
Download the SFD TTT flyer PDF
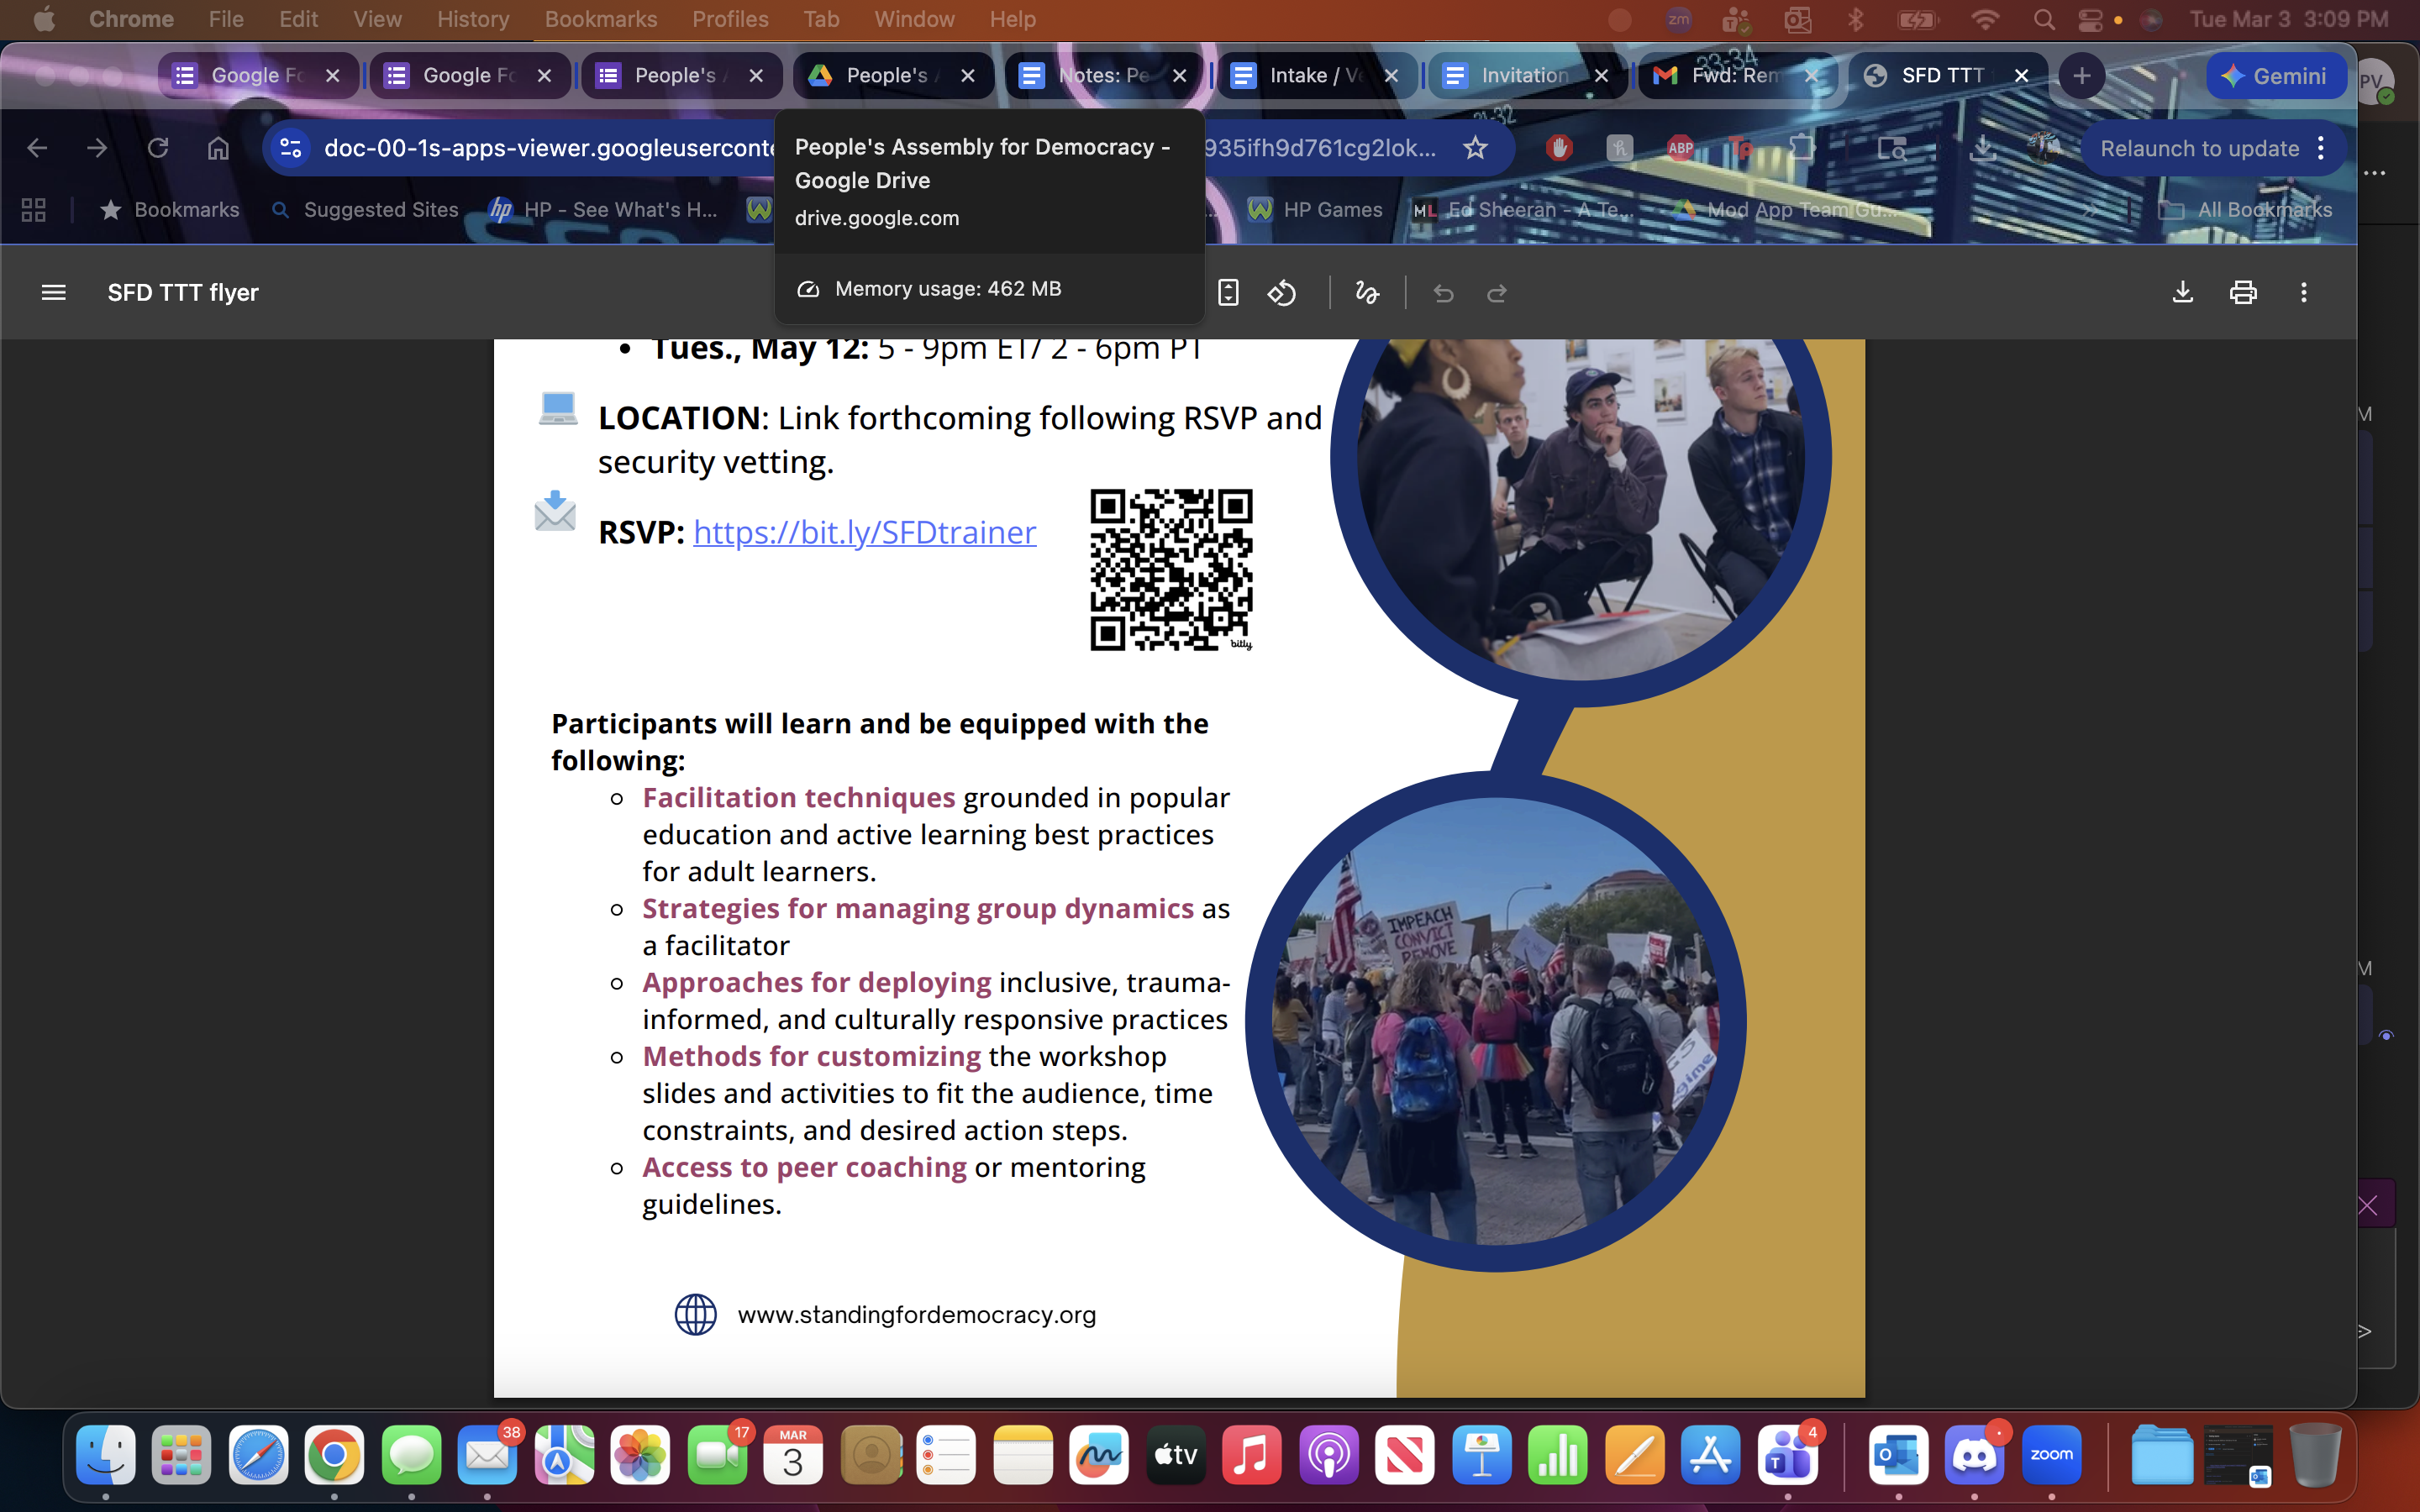coord(2182,292)
